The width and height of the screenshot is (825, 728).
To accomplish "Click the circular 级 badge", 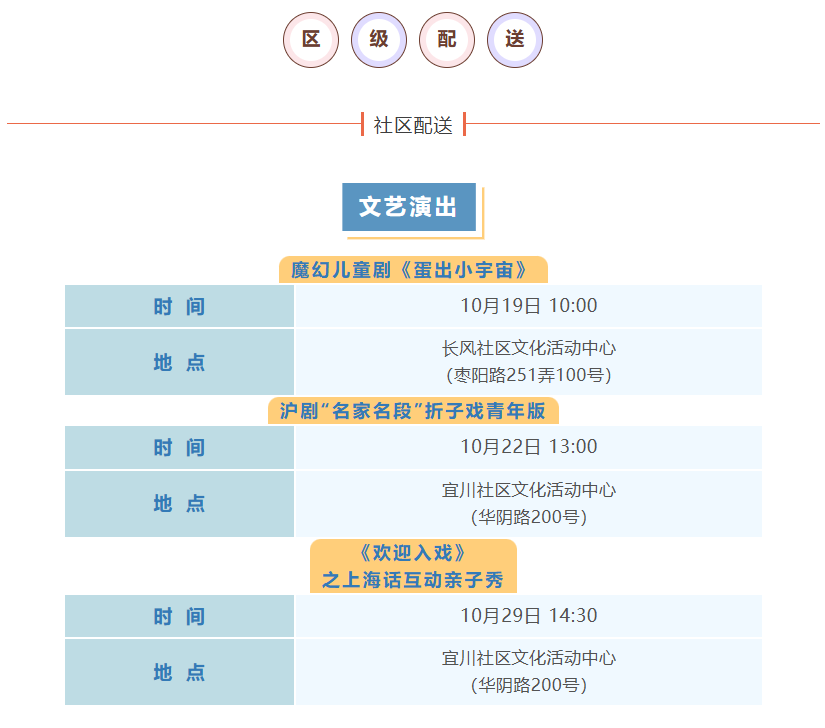I will point(379,40).
